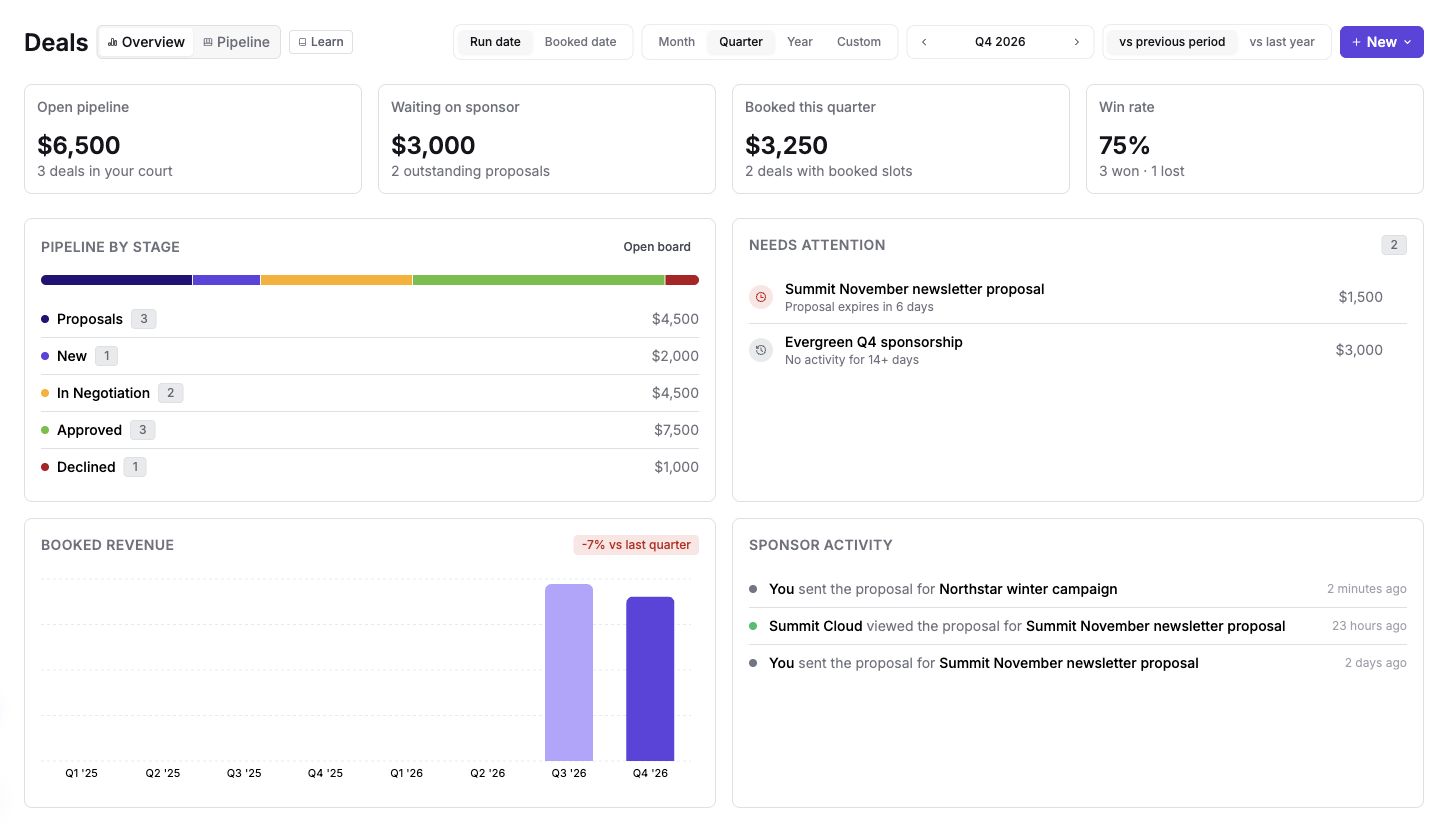This screenshot has width=1448, height=824.
Task: Open the Declined stage row
Action: click(370, 467)
